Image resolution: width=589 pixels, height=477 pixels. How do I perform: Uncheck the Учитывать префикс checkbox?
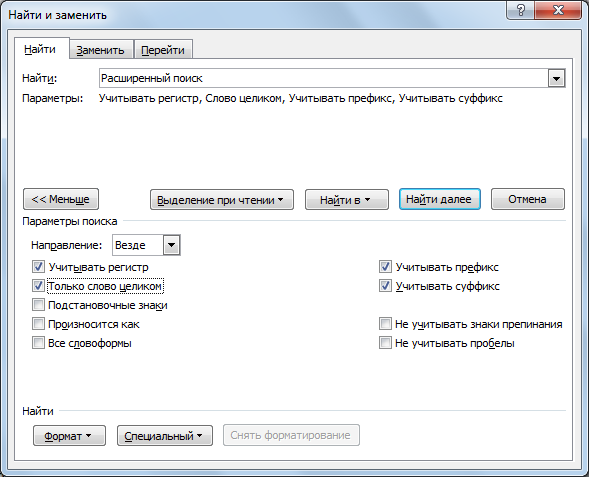(385, 267)
